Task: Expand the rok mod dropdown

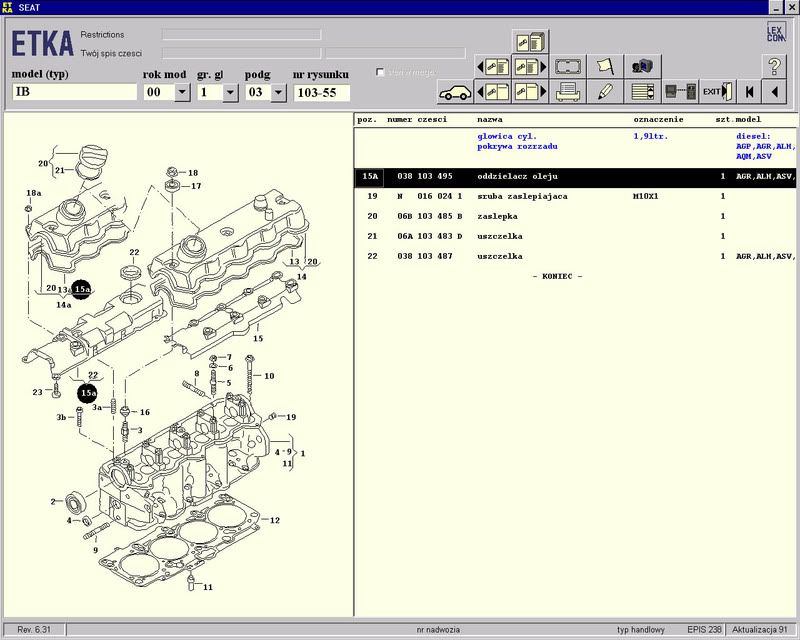Action: click(x=182, y=92)
